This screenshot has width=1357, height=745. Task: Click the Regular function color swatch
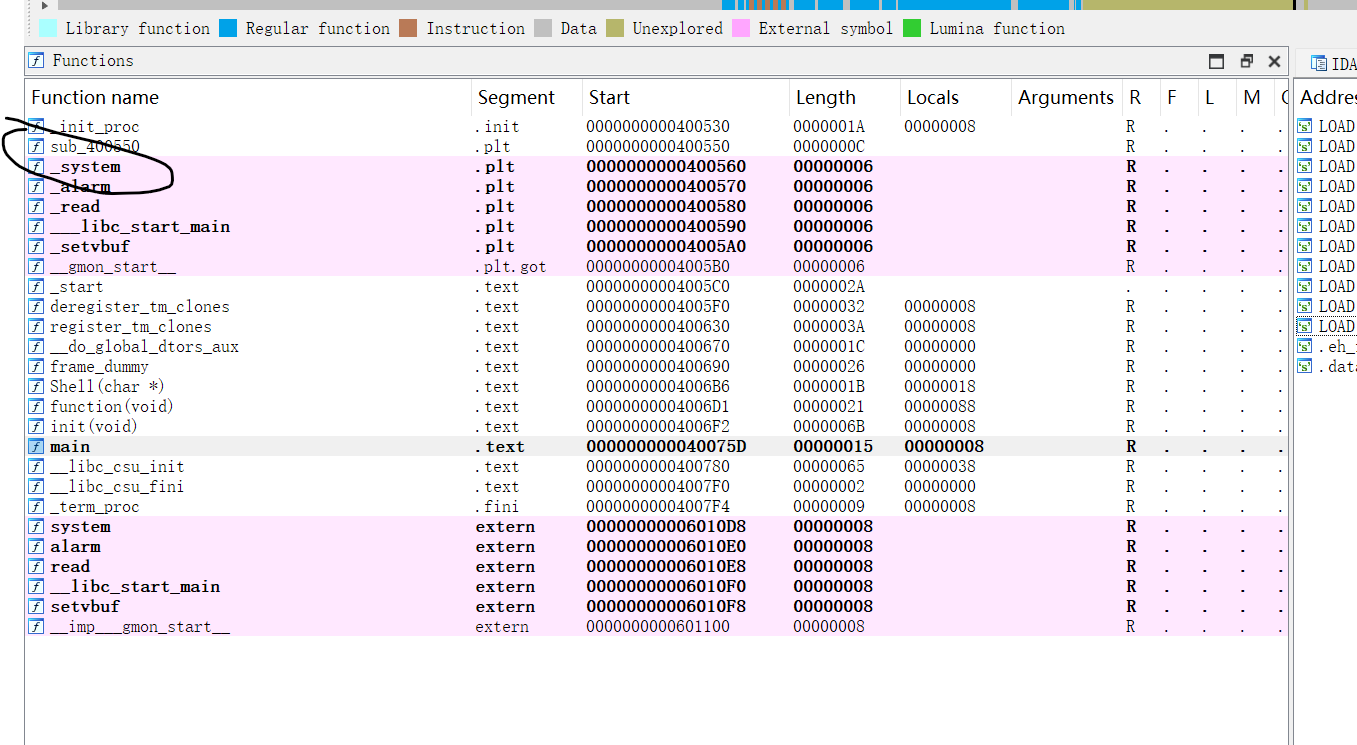point(228,28)
